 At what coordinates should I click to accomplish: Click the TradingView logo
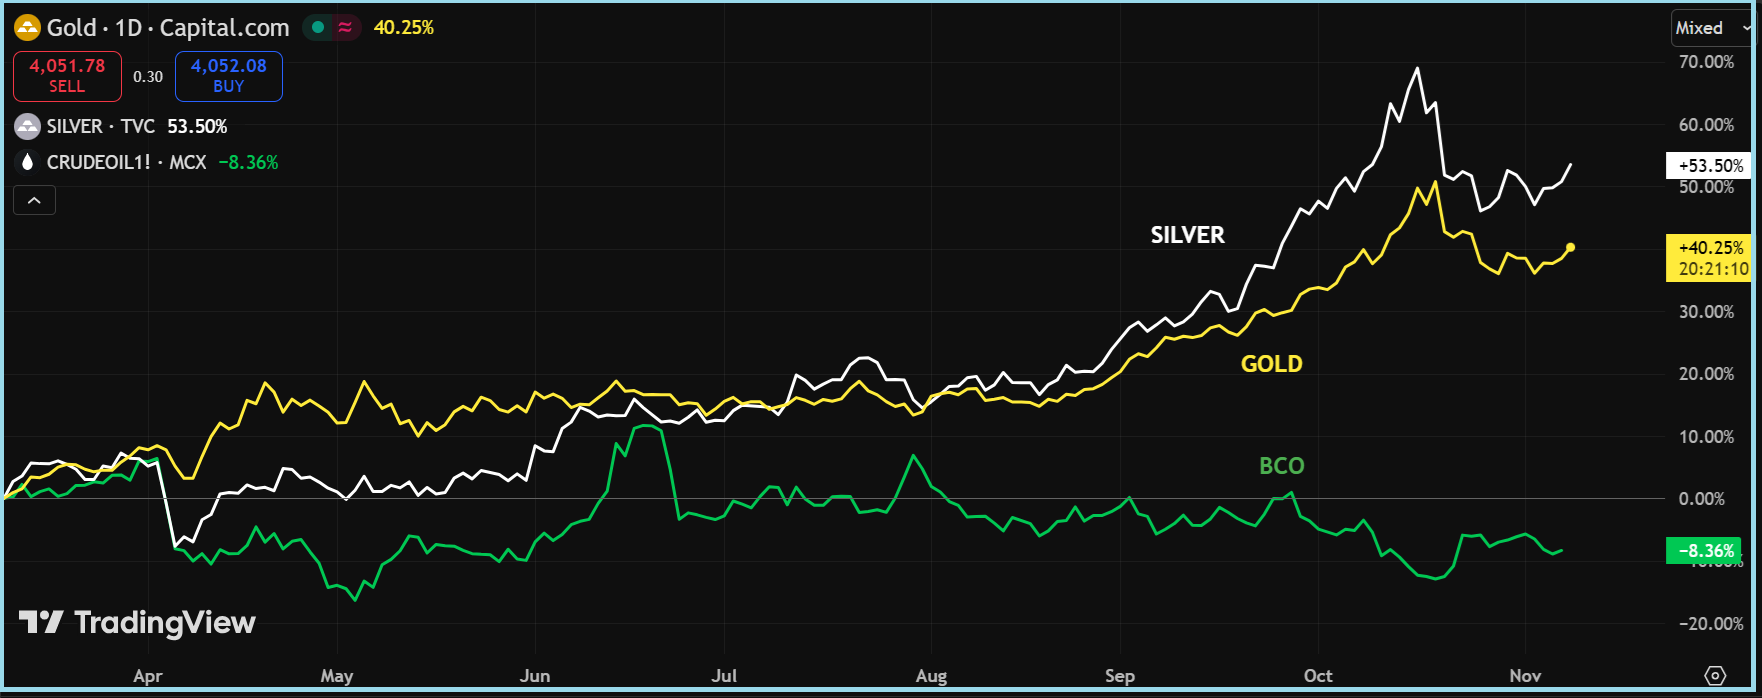click(137, 622)
